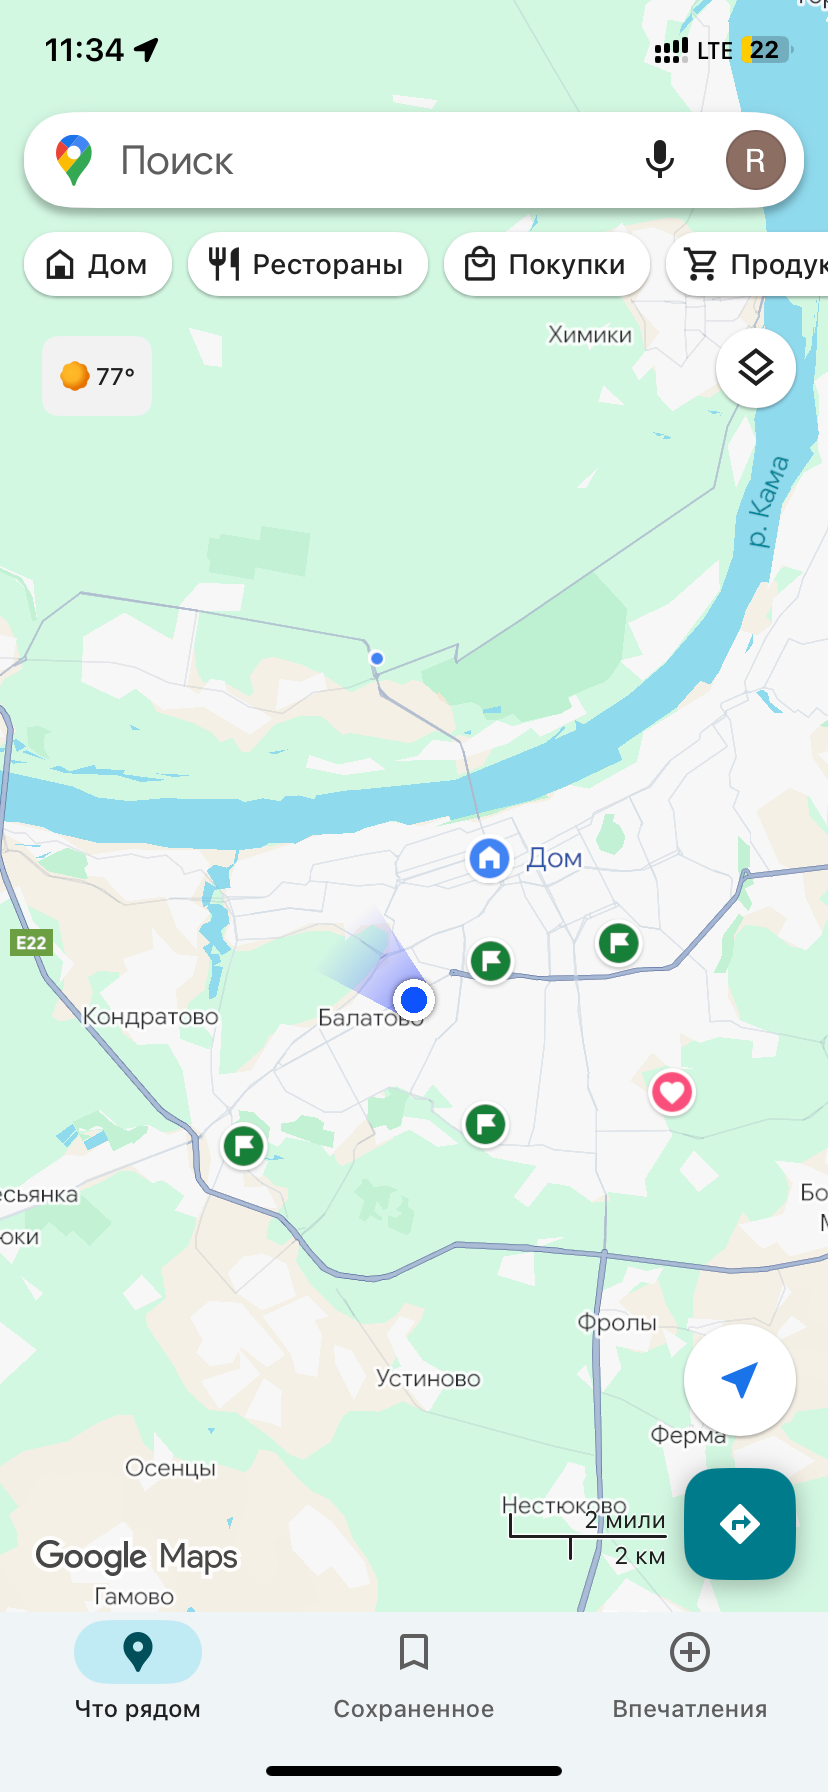Switch to the Что рядом tab
This screenshot has width=828, height=1792.
pyautogui.click(x=138, y=1672)
